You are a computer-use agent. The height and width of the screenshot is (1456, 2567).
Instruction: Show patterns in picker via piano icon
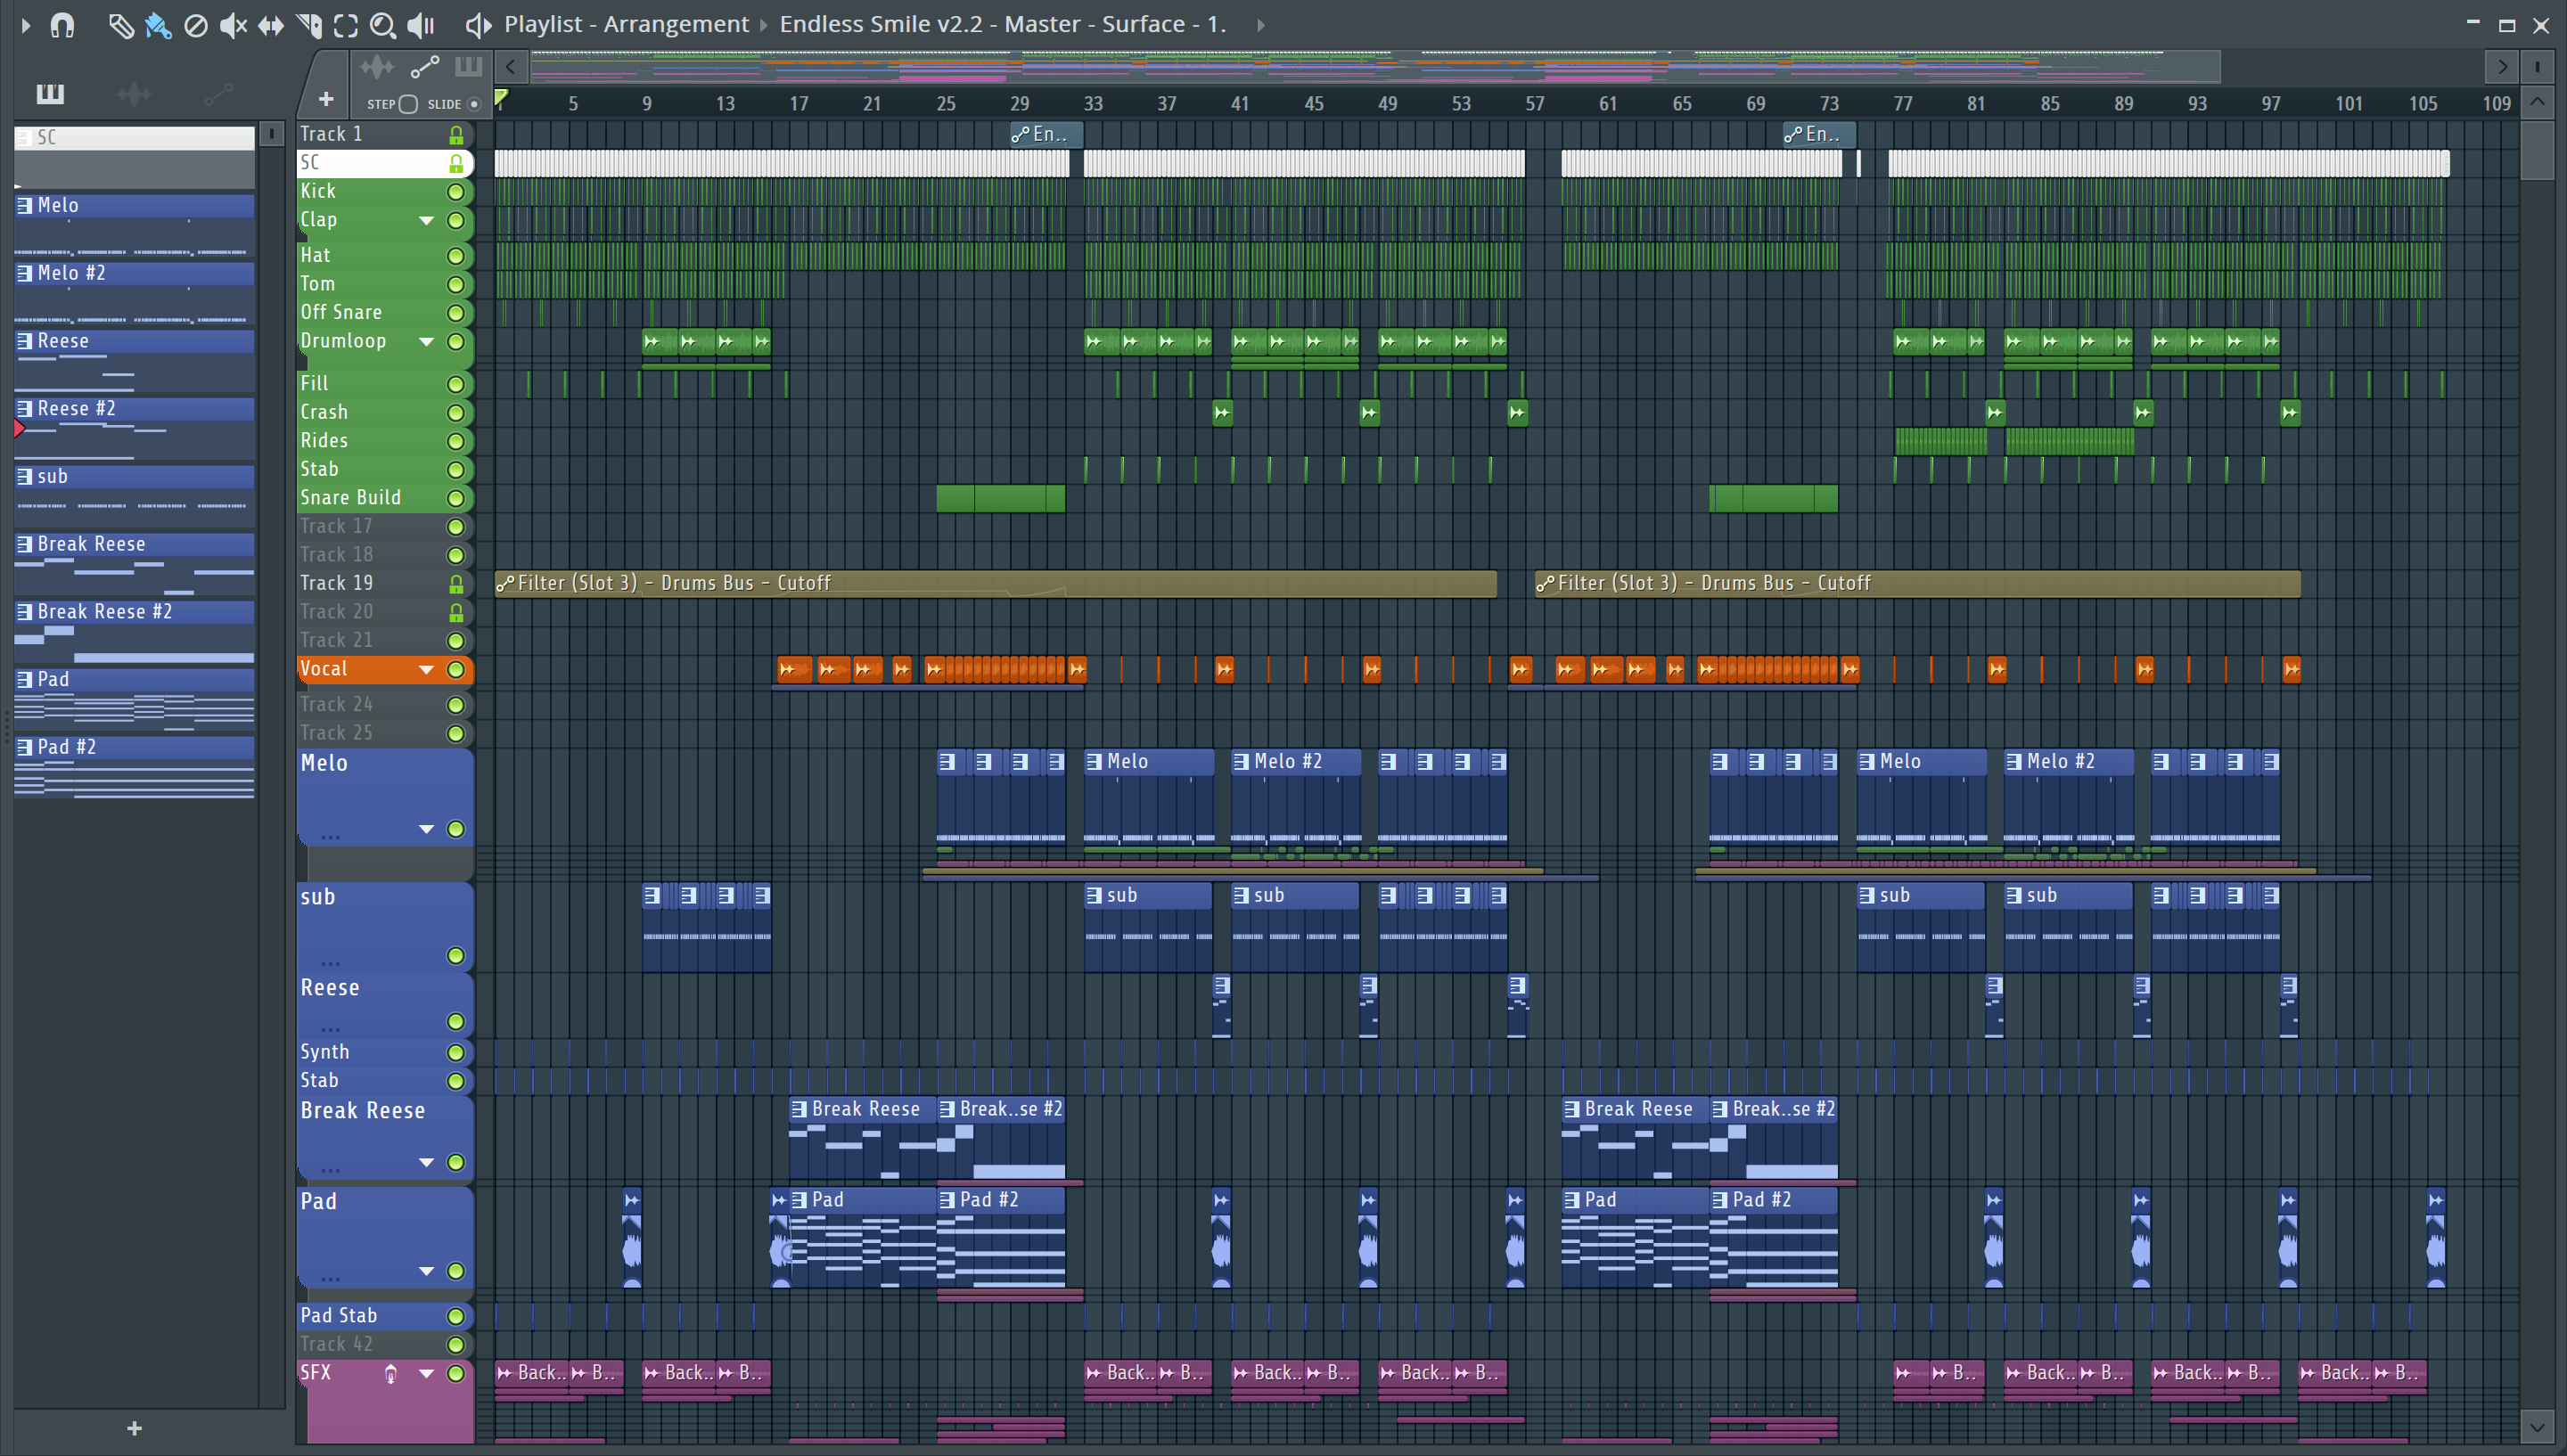click(50, 94)
